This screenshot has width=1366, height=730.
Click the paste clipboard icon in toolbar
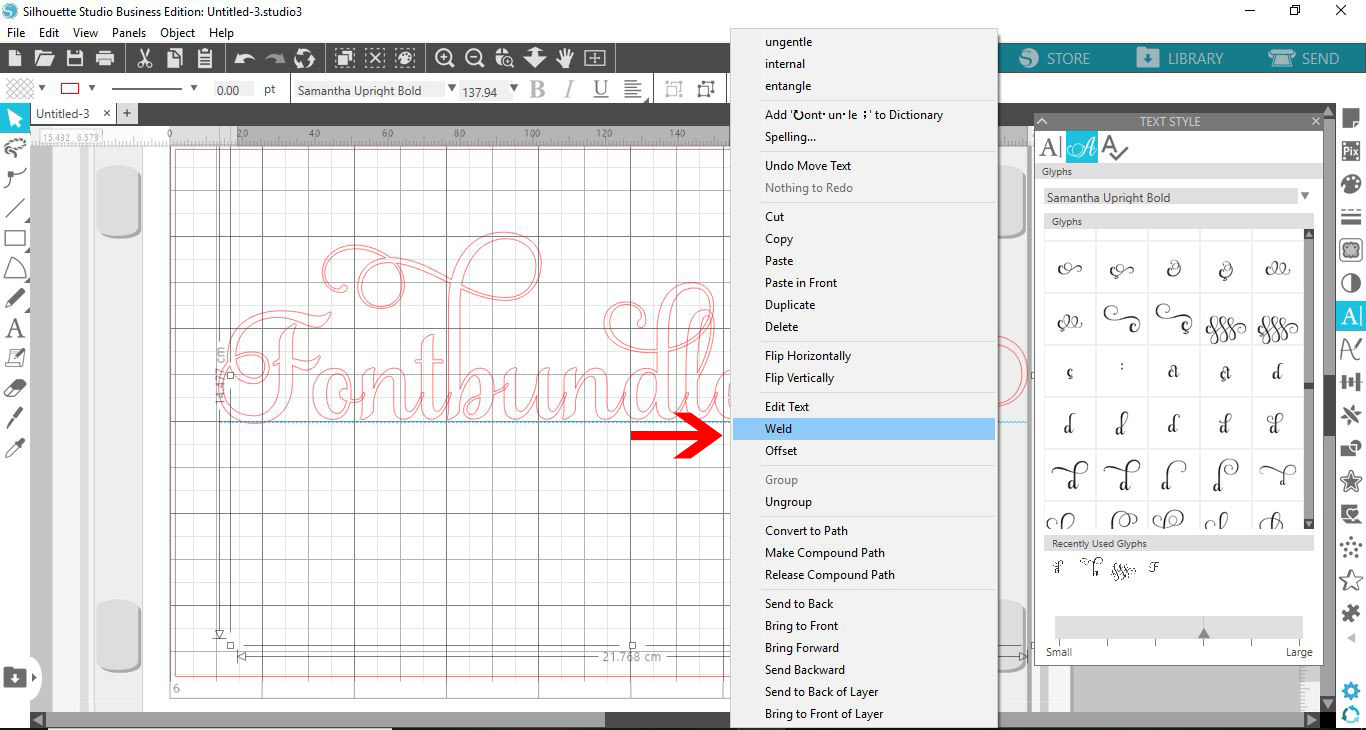(x=204, y=58)
